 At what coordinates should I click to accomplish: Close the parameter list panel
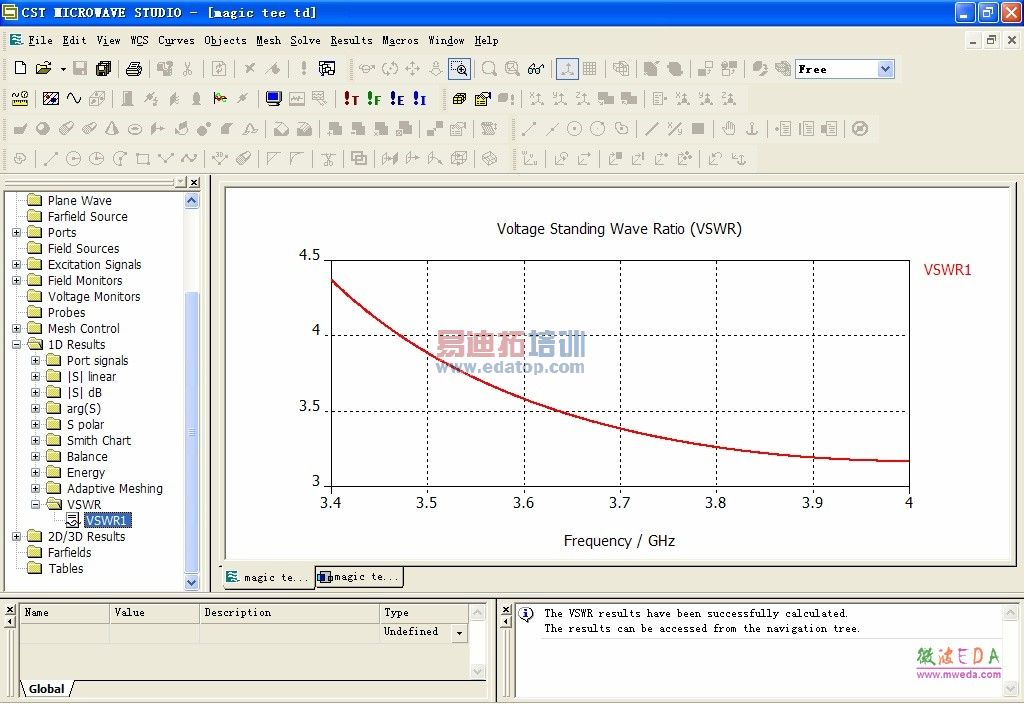10,609
